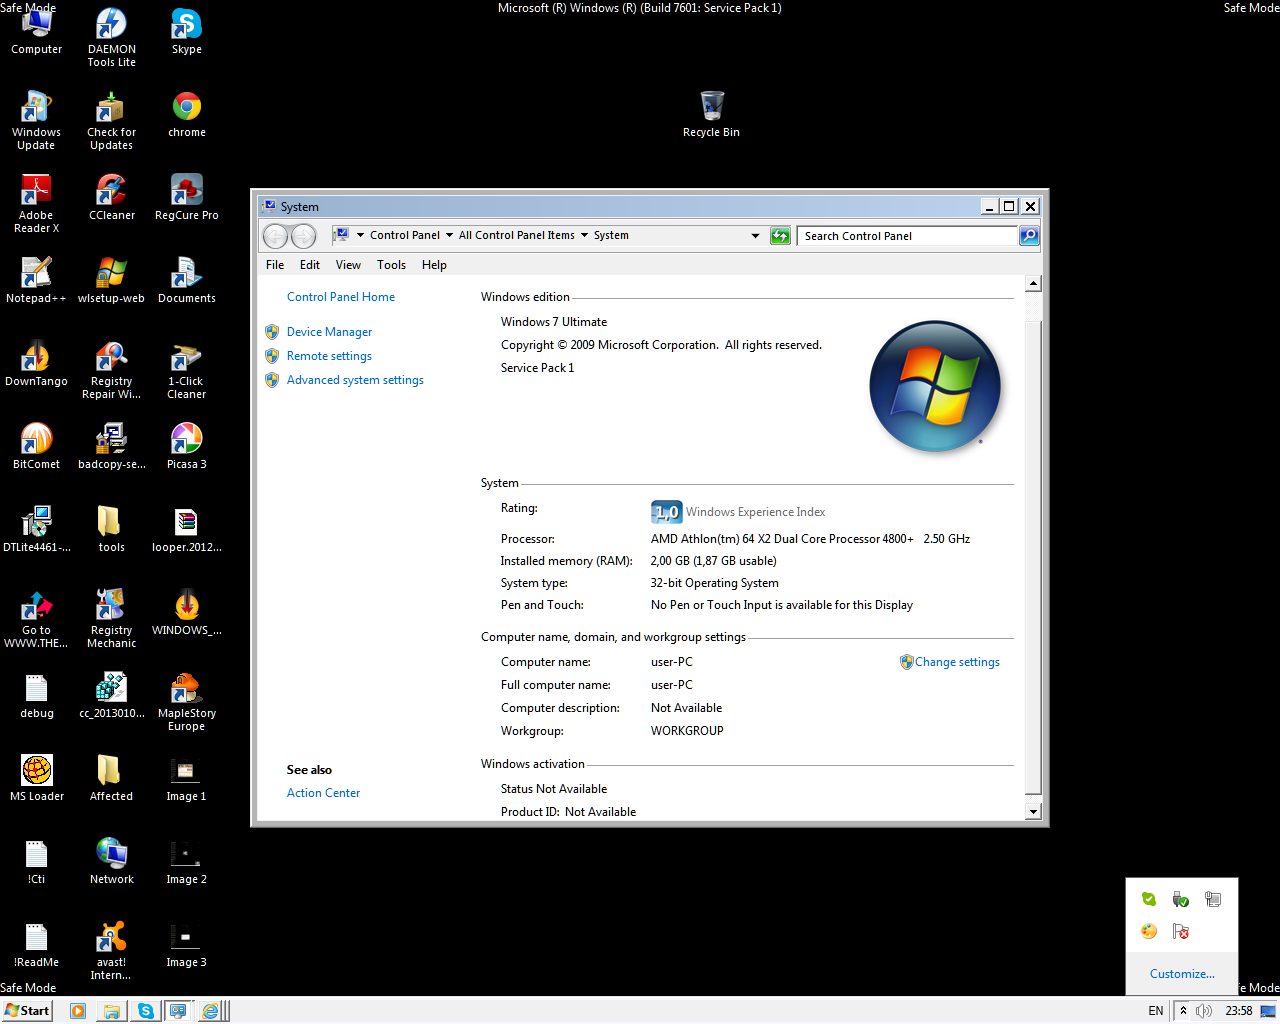The height and width of the screenshot is (1024, 1280).
Task: Expand dropdown arrow before Control Panel breadcrumb
Action: 360,236
